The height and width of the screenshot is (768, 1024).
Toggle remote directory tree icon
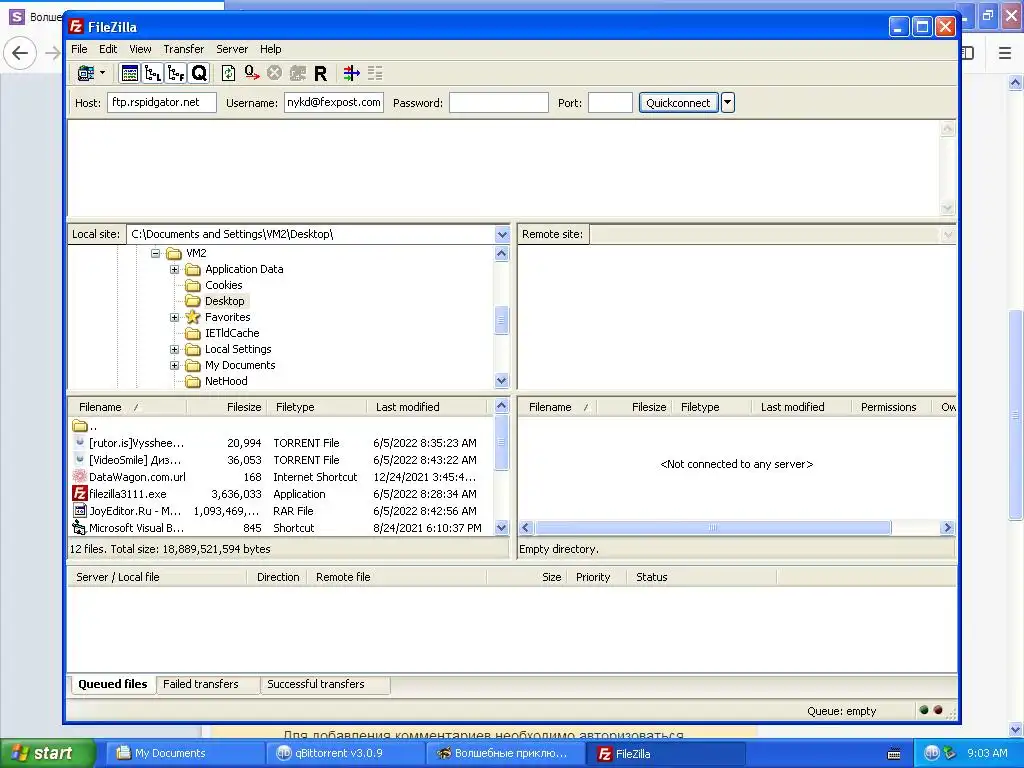point(176,73)
